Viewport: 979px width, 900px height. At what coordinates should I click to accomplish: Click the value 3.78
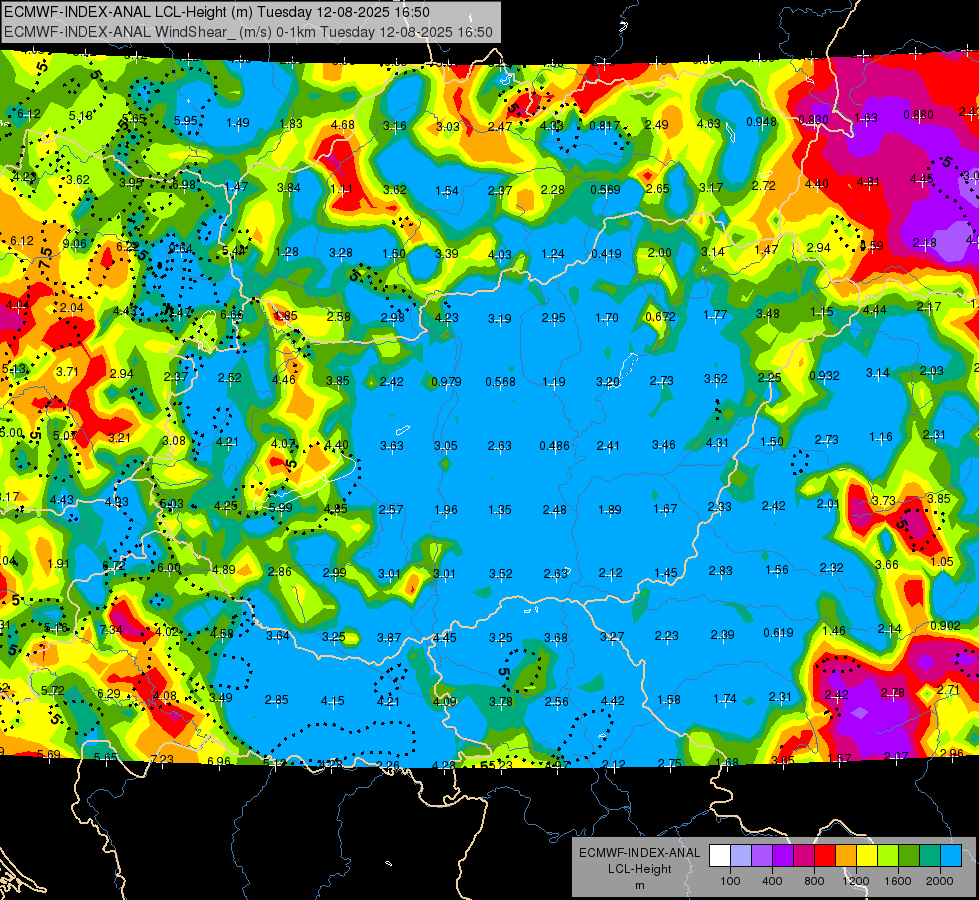tap(501, 702)
